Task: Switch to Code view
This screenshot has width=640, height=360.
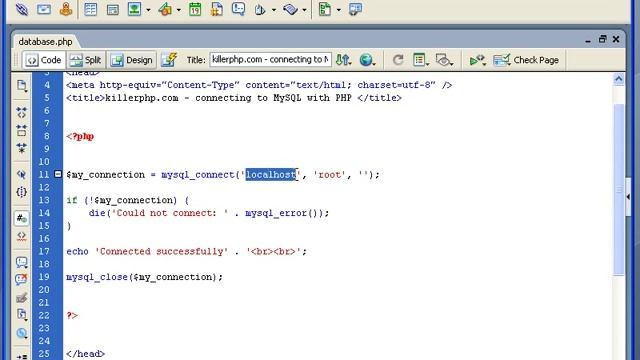Action: tap(44, 60)
